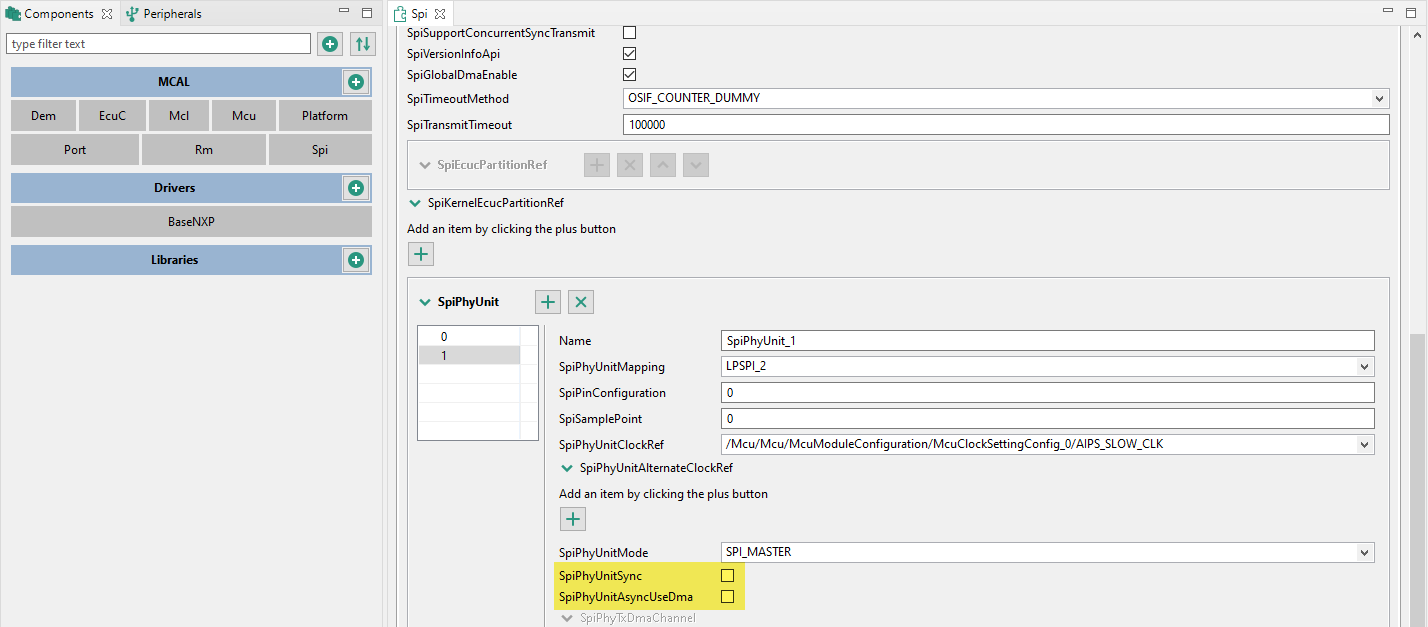
Task: Click the sort components icon beside filter field
Action: [363, 44]
